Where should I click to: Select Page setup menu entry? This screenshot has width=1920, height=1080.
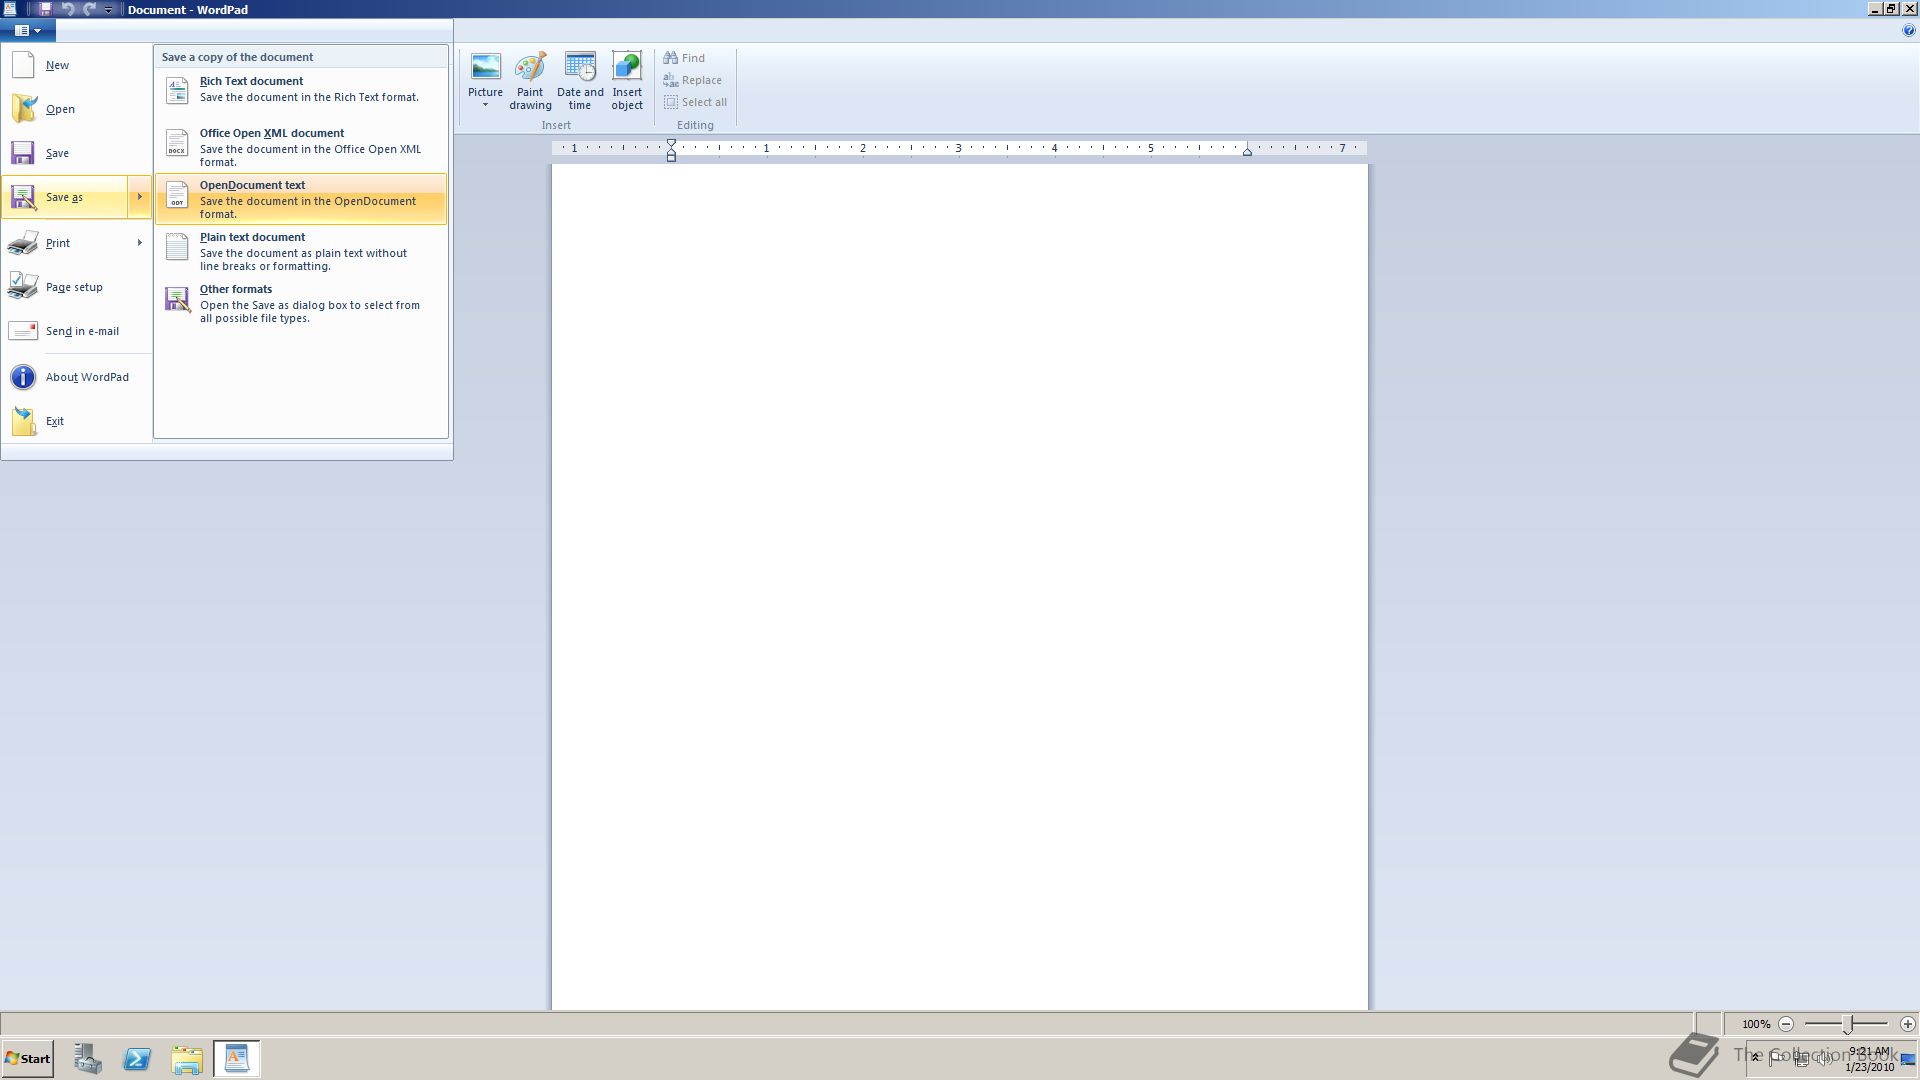(76, 287)
